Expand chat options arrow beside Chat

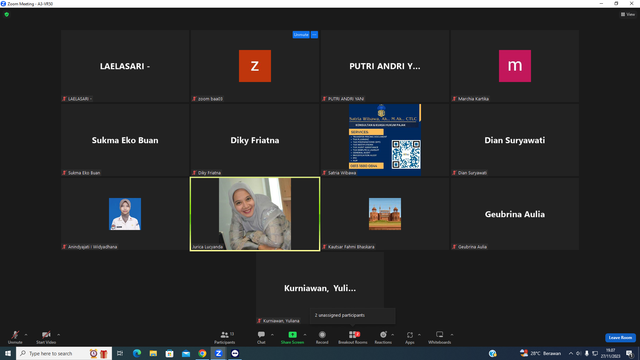pyautogui.click(x=272, y=335)
